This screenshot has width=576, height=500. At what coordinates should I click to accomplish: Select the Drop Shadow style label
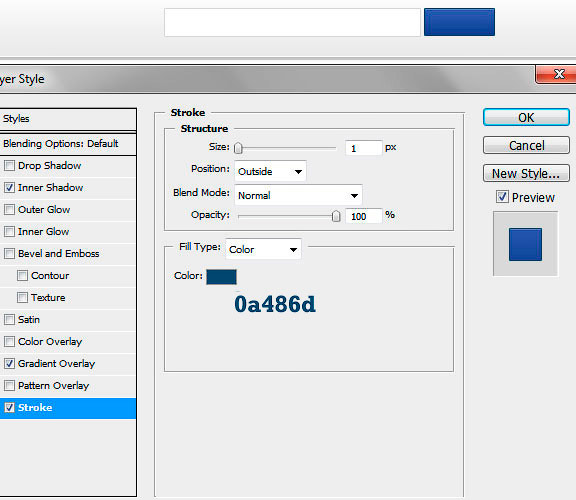(50, 166)
